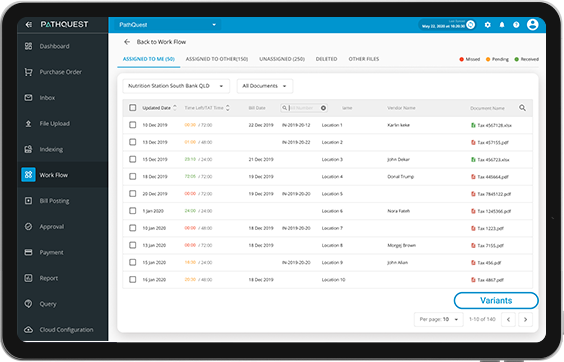Screen dimensions: 564x362
Task: Collapse sidebar using the back arrow icon
Action: tap(28, 24)
